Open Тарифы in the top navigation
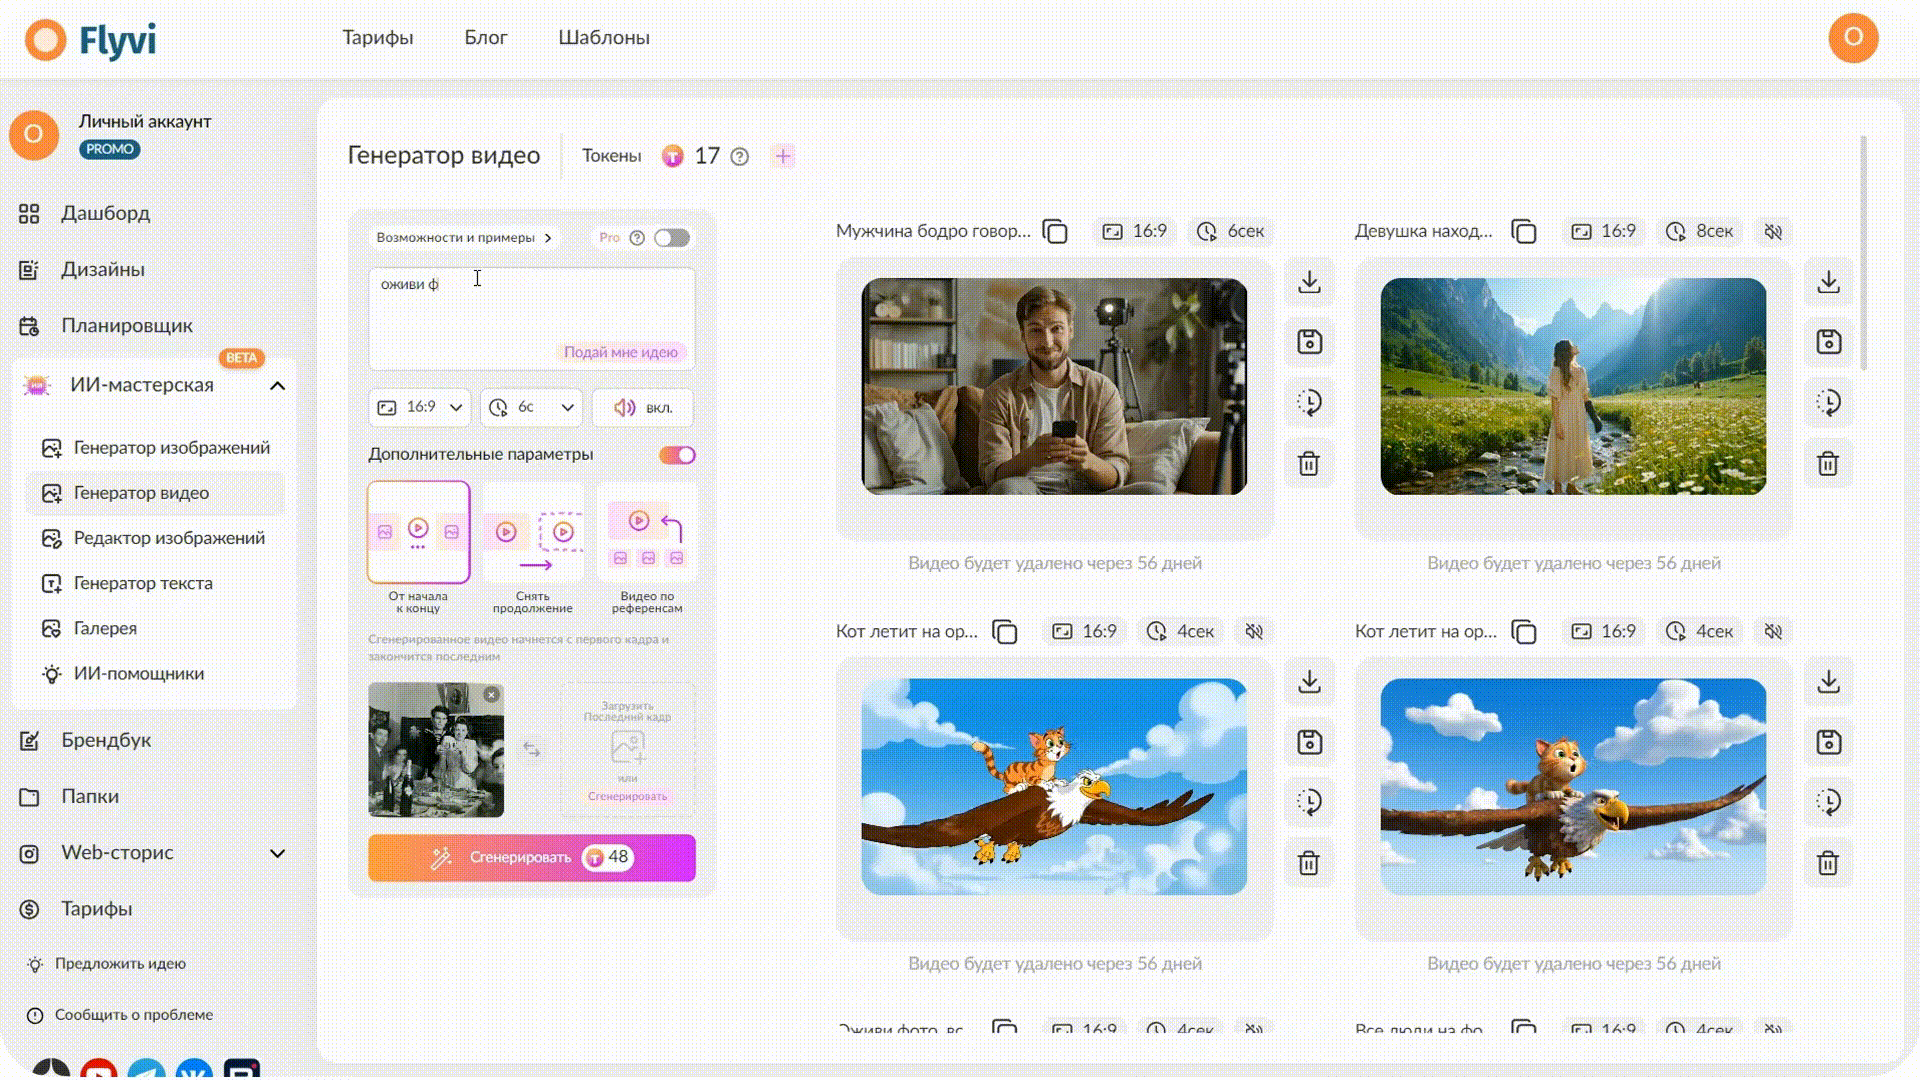Viewport: 1920px width, 1080px height. click(x=377, y=38)
